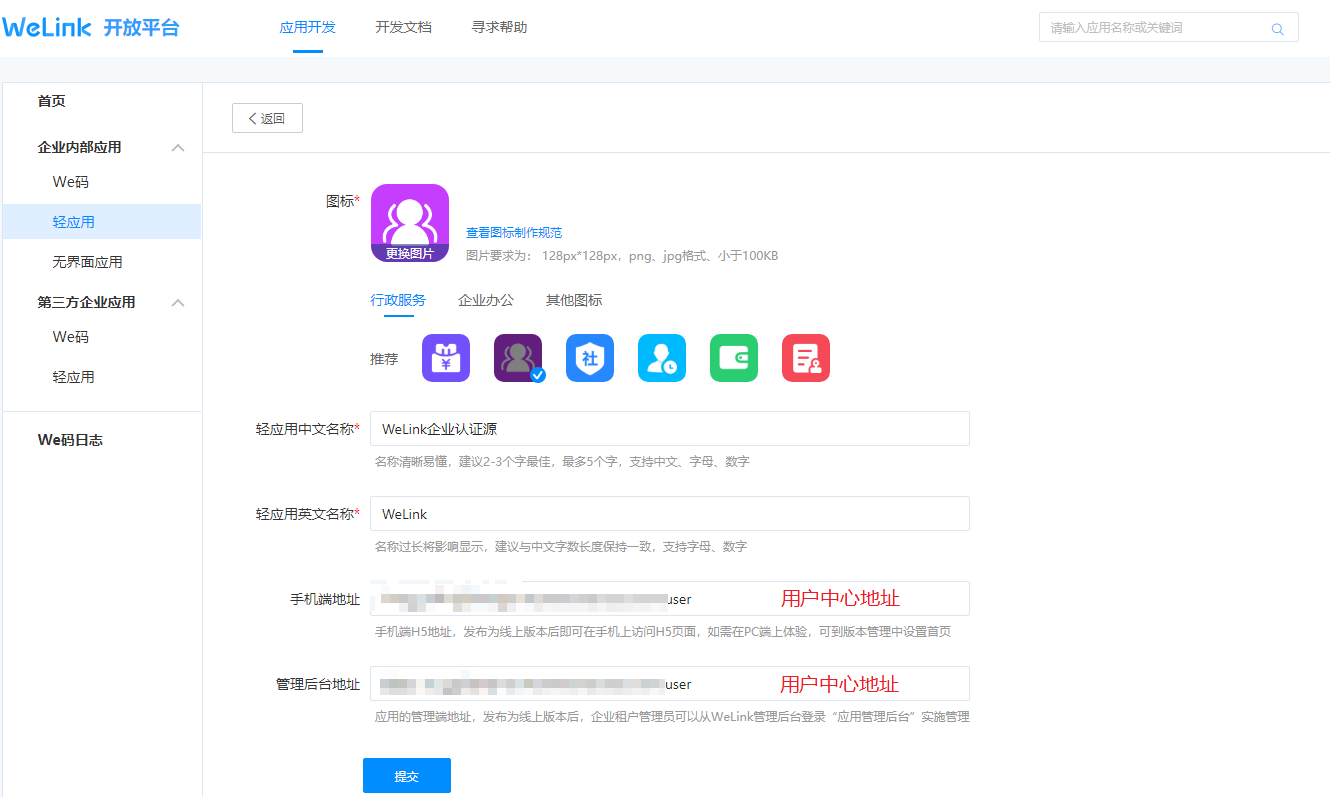Switch to the 行政服务 icon tab
1330x797 pixels.
398,300
